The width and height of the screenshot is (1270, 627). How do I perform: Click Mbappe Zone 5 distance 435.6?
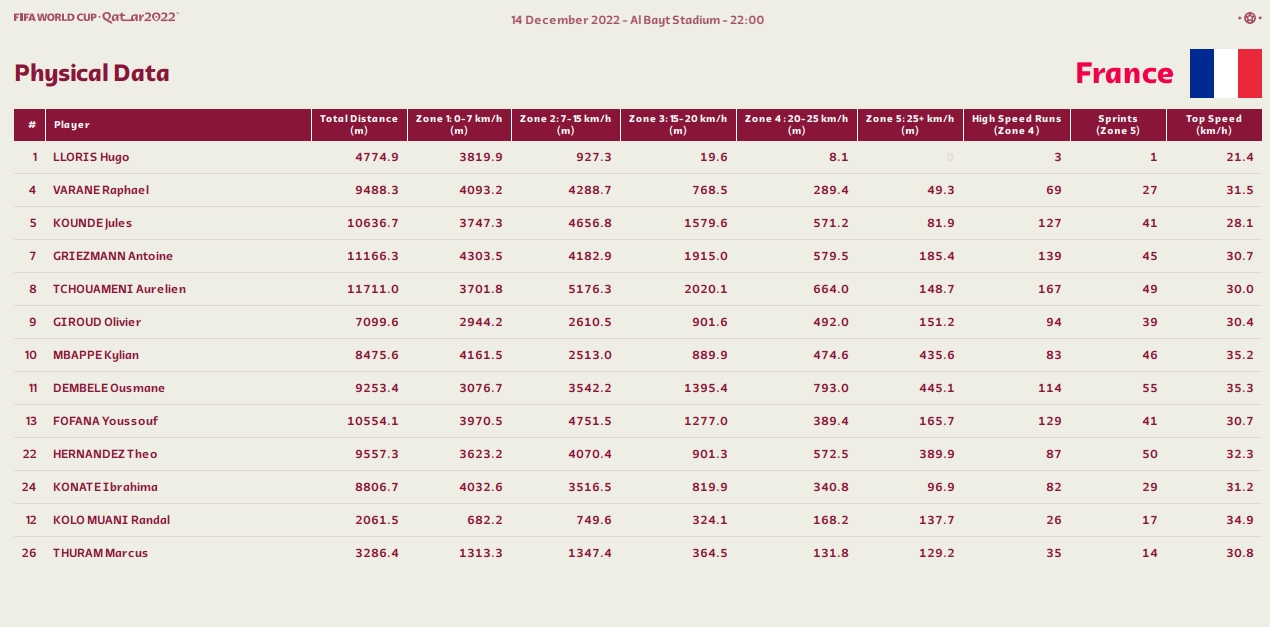937,355
